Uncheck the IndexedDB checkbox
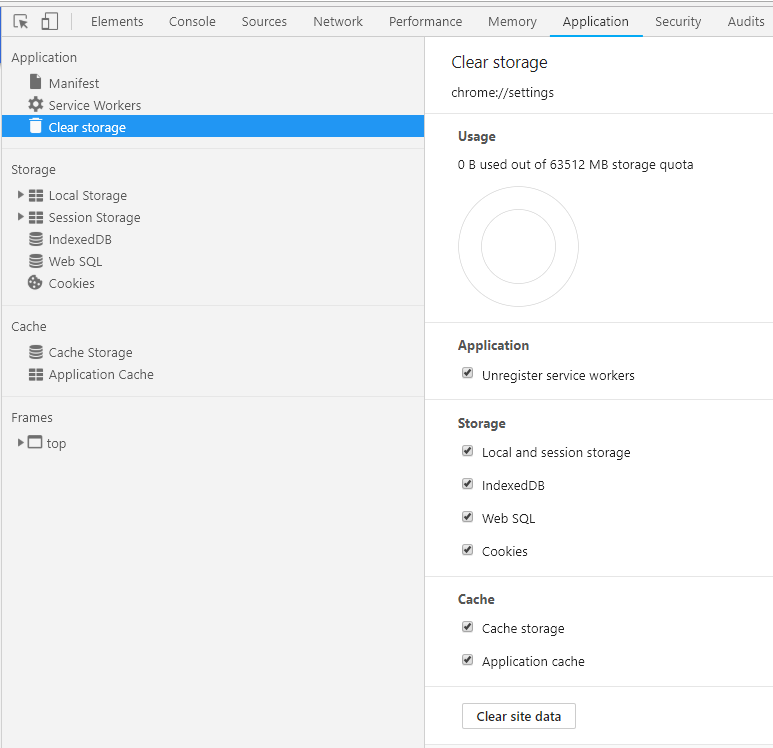 pos(467,484)
